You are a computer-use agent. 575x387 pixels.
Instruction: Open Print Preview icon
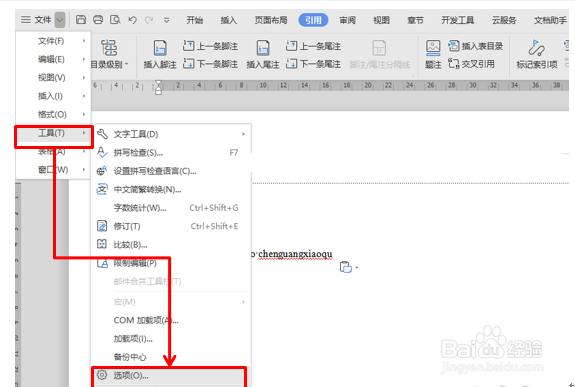115,19
